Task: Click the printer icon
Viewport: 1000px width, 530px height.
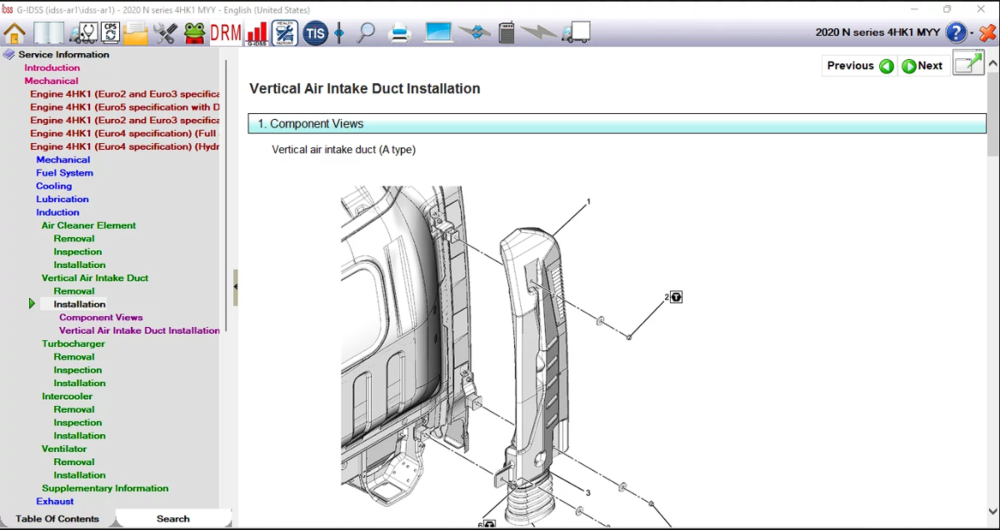Action: click(x=400, y=33)
